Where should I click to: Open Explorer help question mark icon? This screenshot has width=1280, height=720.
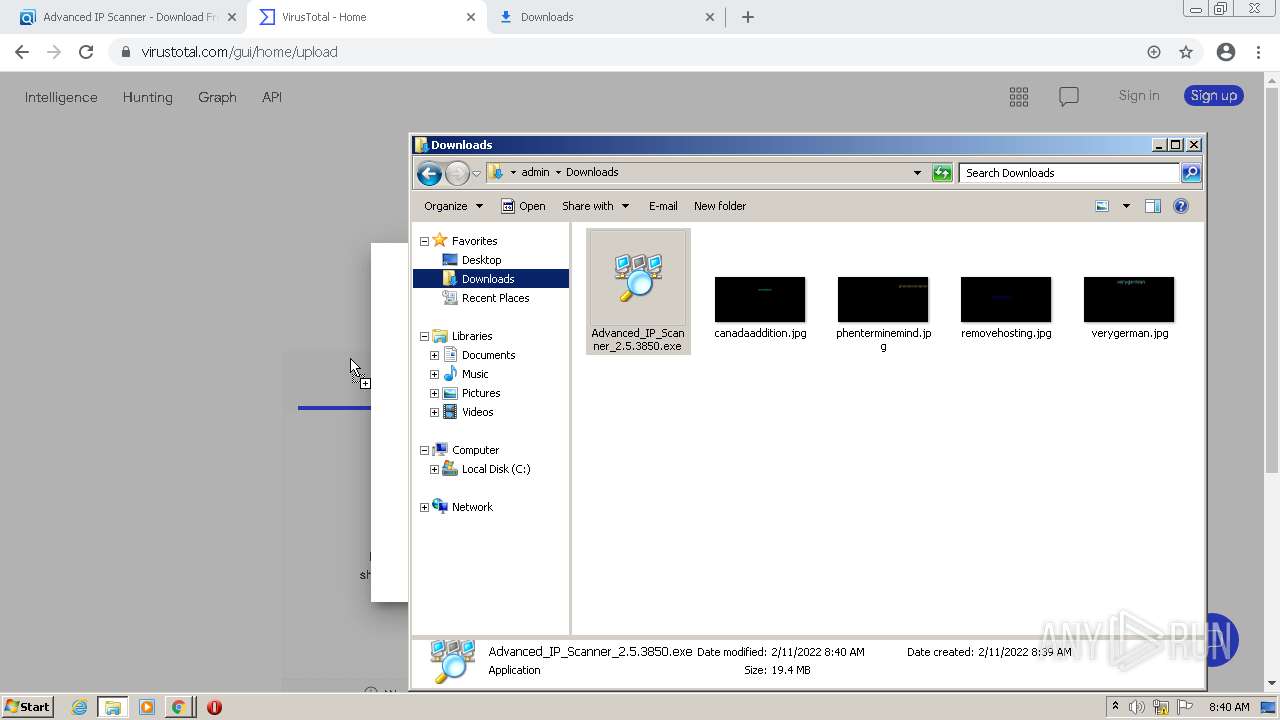coord(1181,206)
